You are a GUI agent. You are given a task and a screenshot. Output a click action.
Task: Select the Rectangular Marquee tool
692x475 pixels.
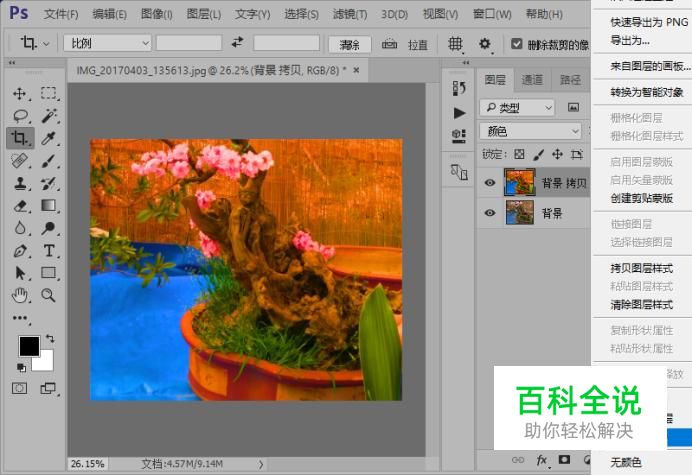[49, 94]
